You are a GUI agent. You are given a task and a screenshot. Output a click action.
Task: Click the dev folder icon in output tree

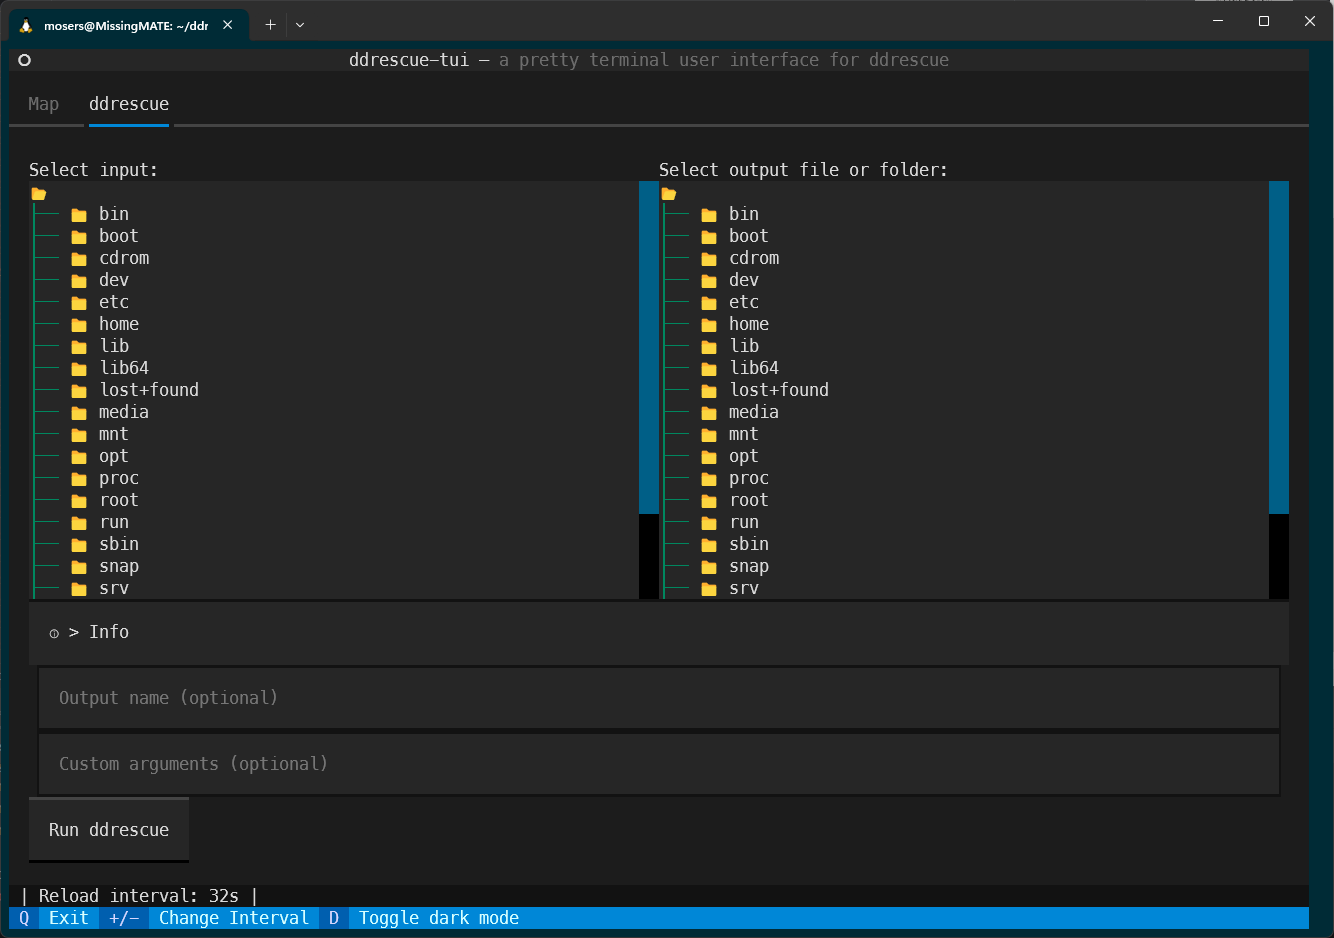click(x=709, y=281)
